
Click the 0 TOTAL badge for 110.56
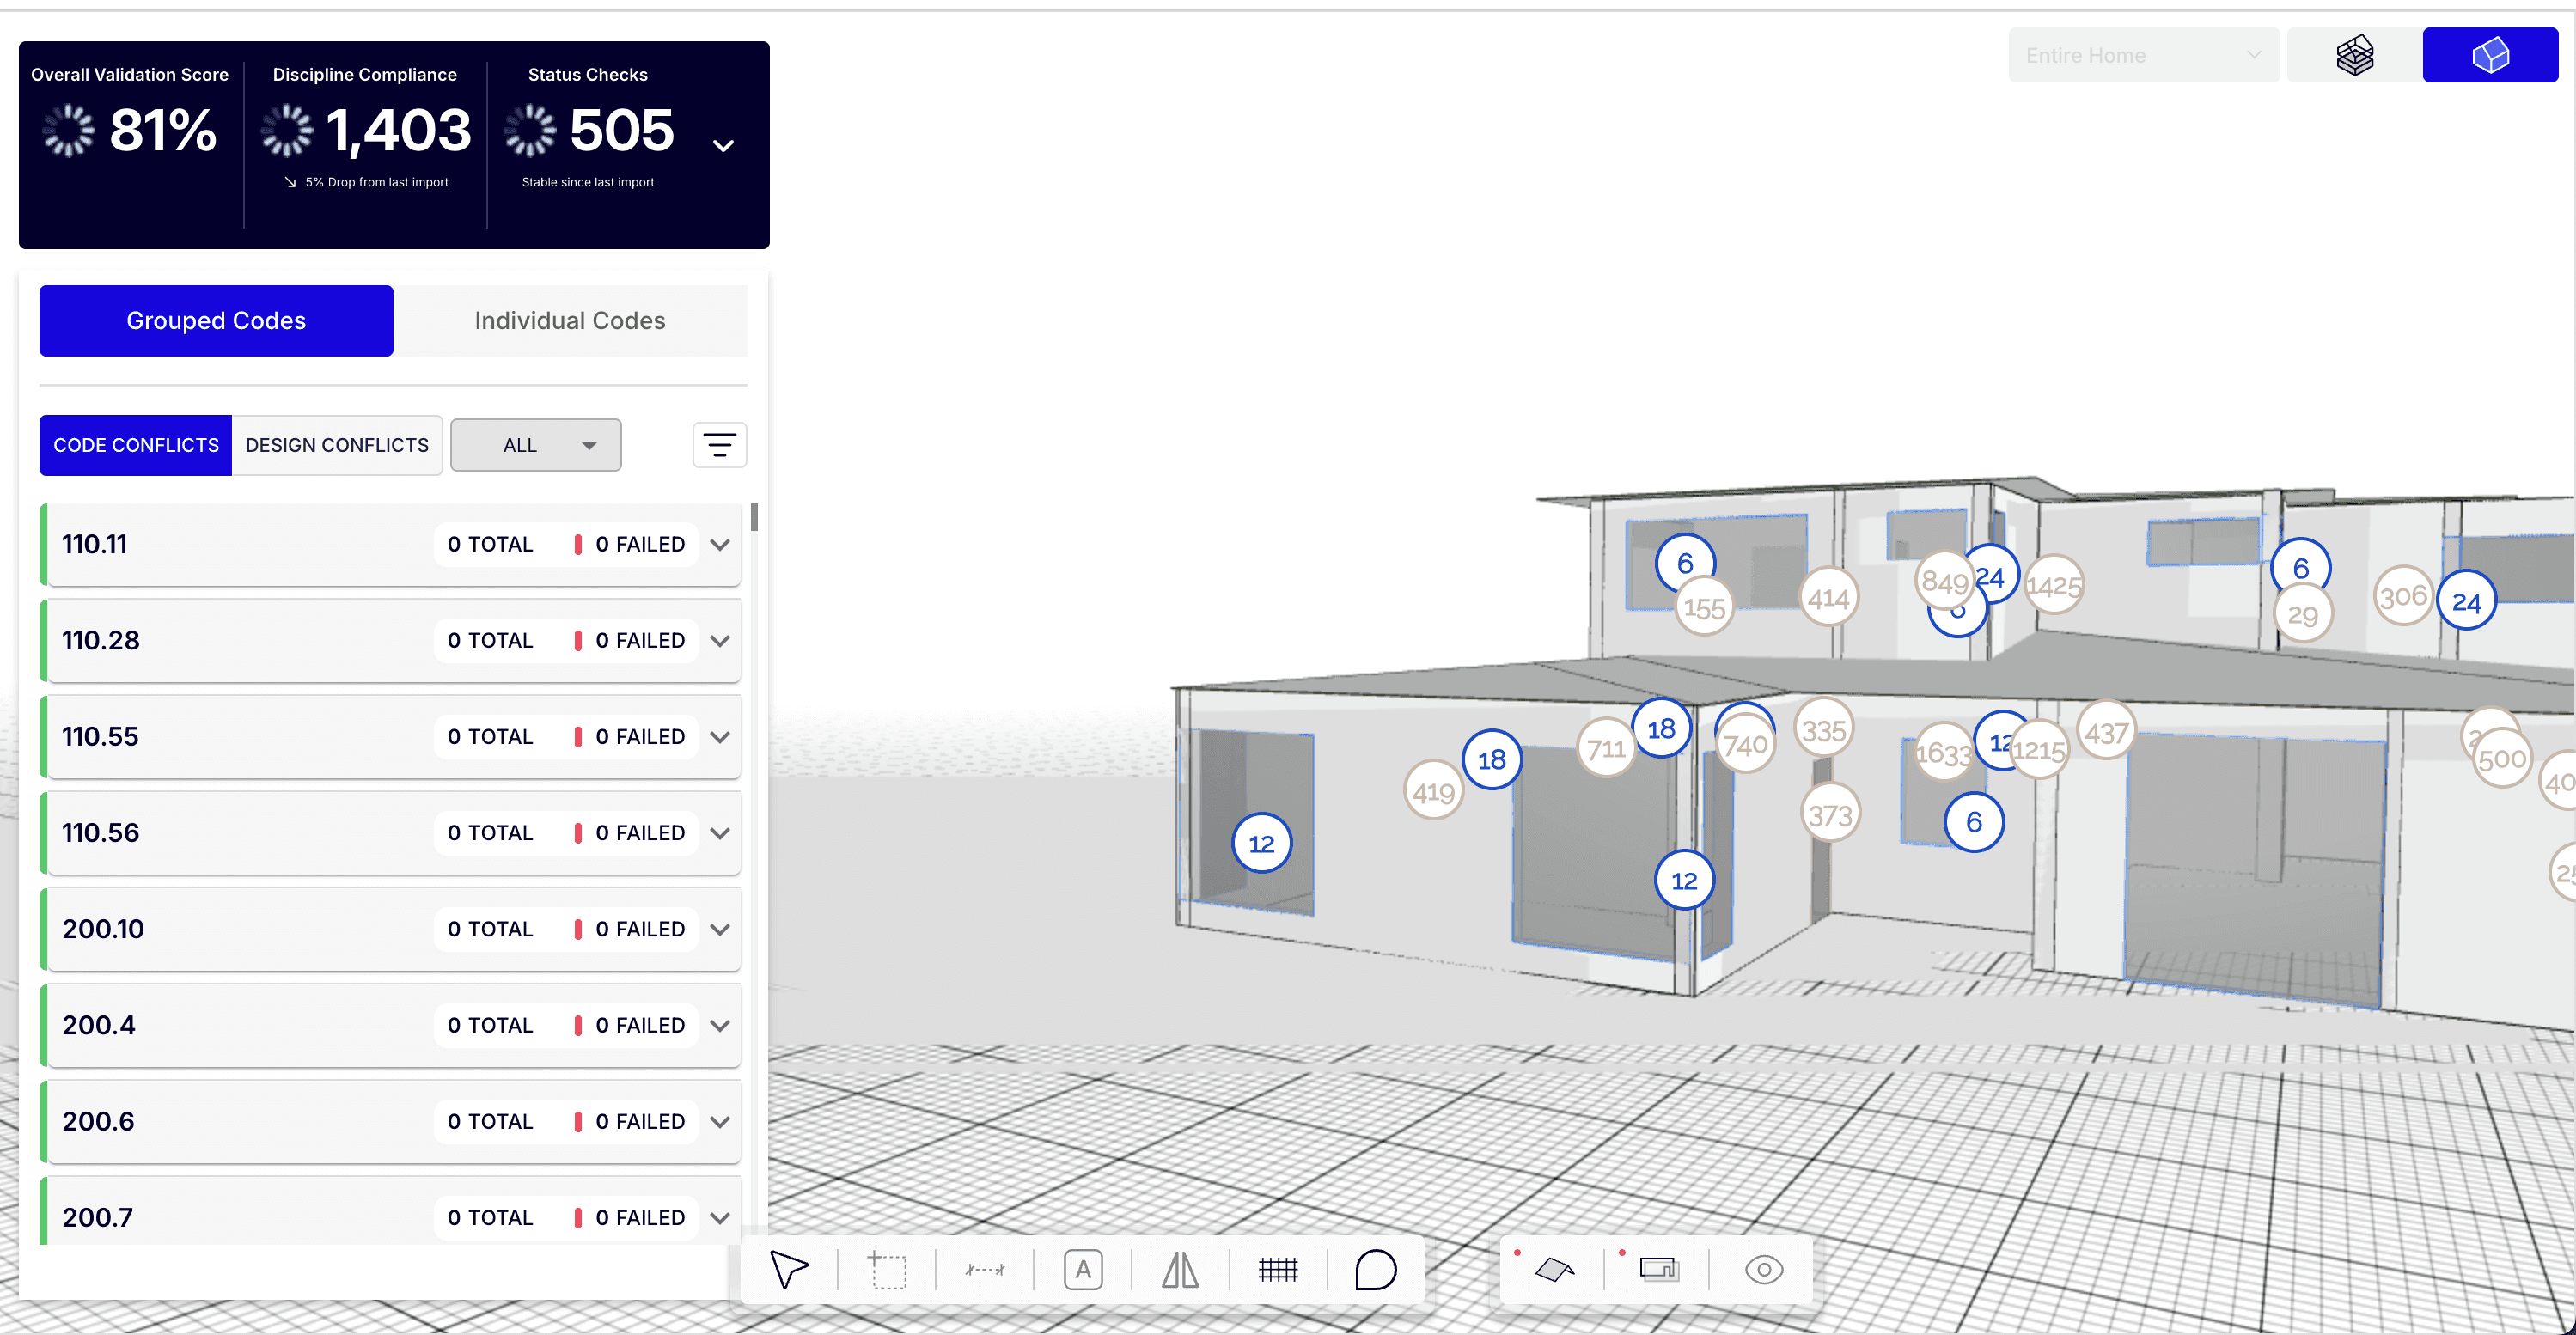pyautogui.click(x=490, y=832)
